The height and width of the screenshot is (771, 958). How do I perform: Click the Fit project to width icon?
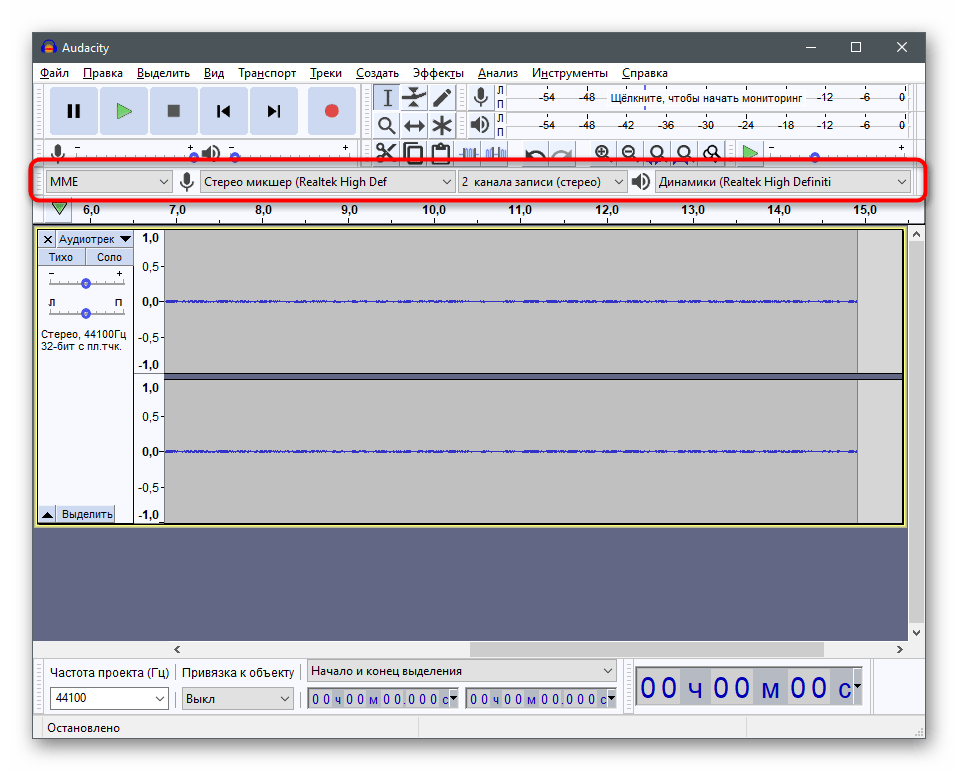[684, 153]
